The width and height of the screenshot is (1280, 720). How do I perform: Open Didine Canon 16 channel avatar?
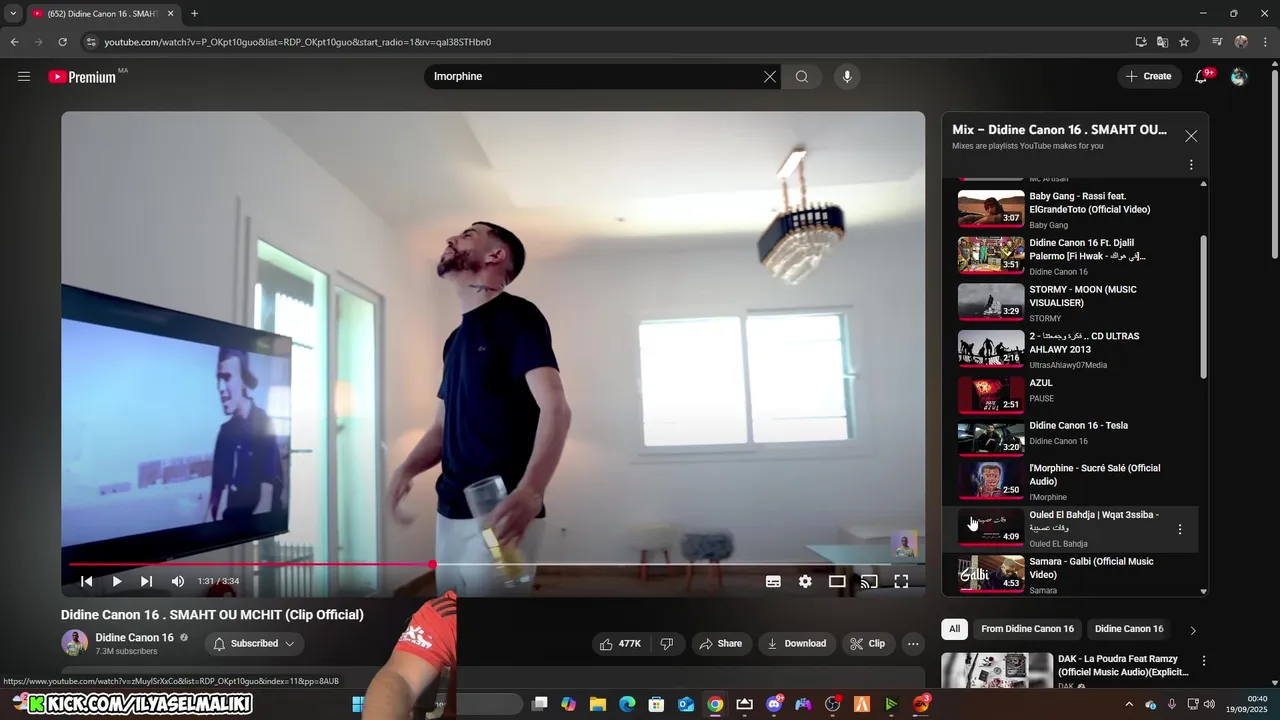[x=74, y=643]
